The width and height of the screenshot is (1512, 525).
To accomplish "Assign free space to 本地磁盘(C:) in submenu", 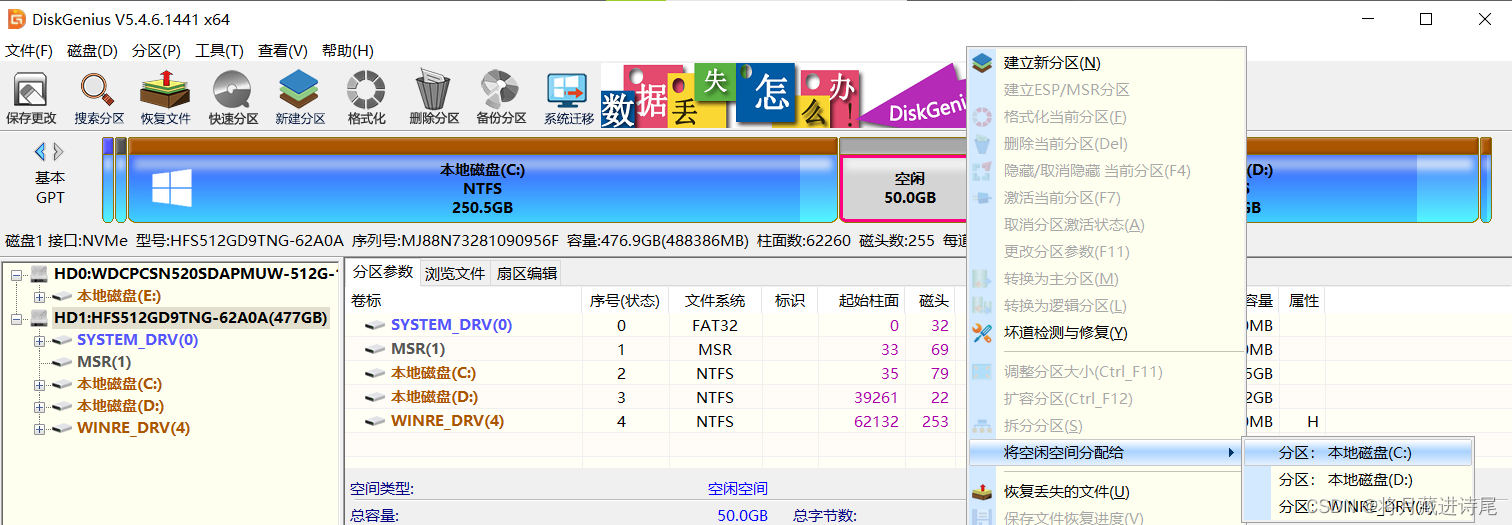I will (x=1358, y=453).
